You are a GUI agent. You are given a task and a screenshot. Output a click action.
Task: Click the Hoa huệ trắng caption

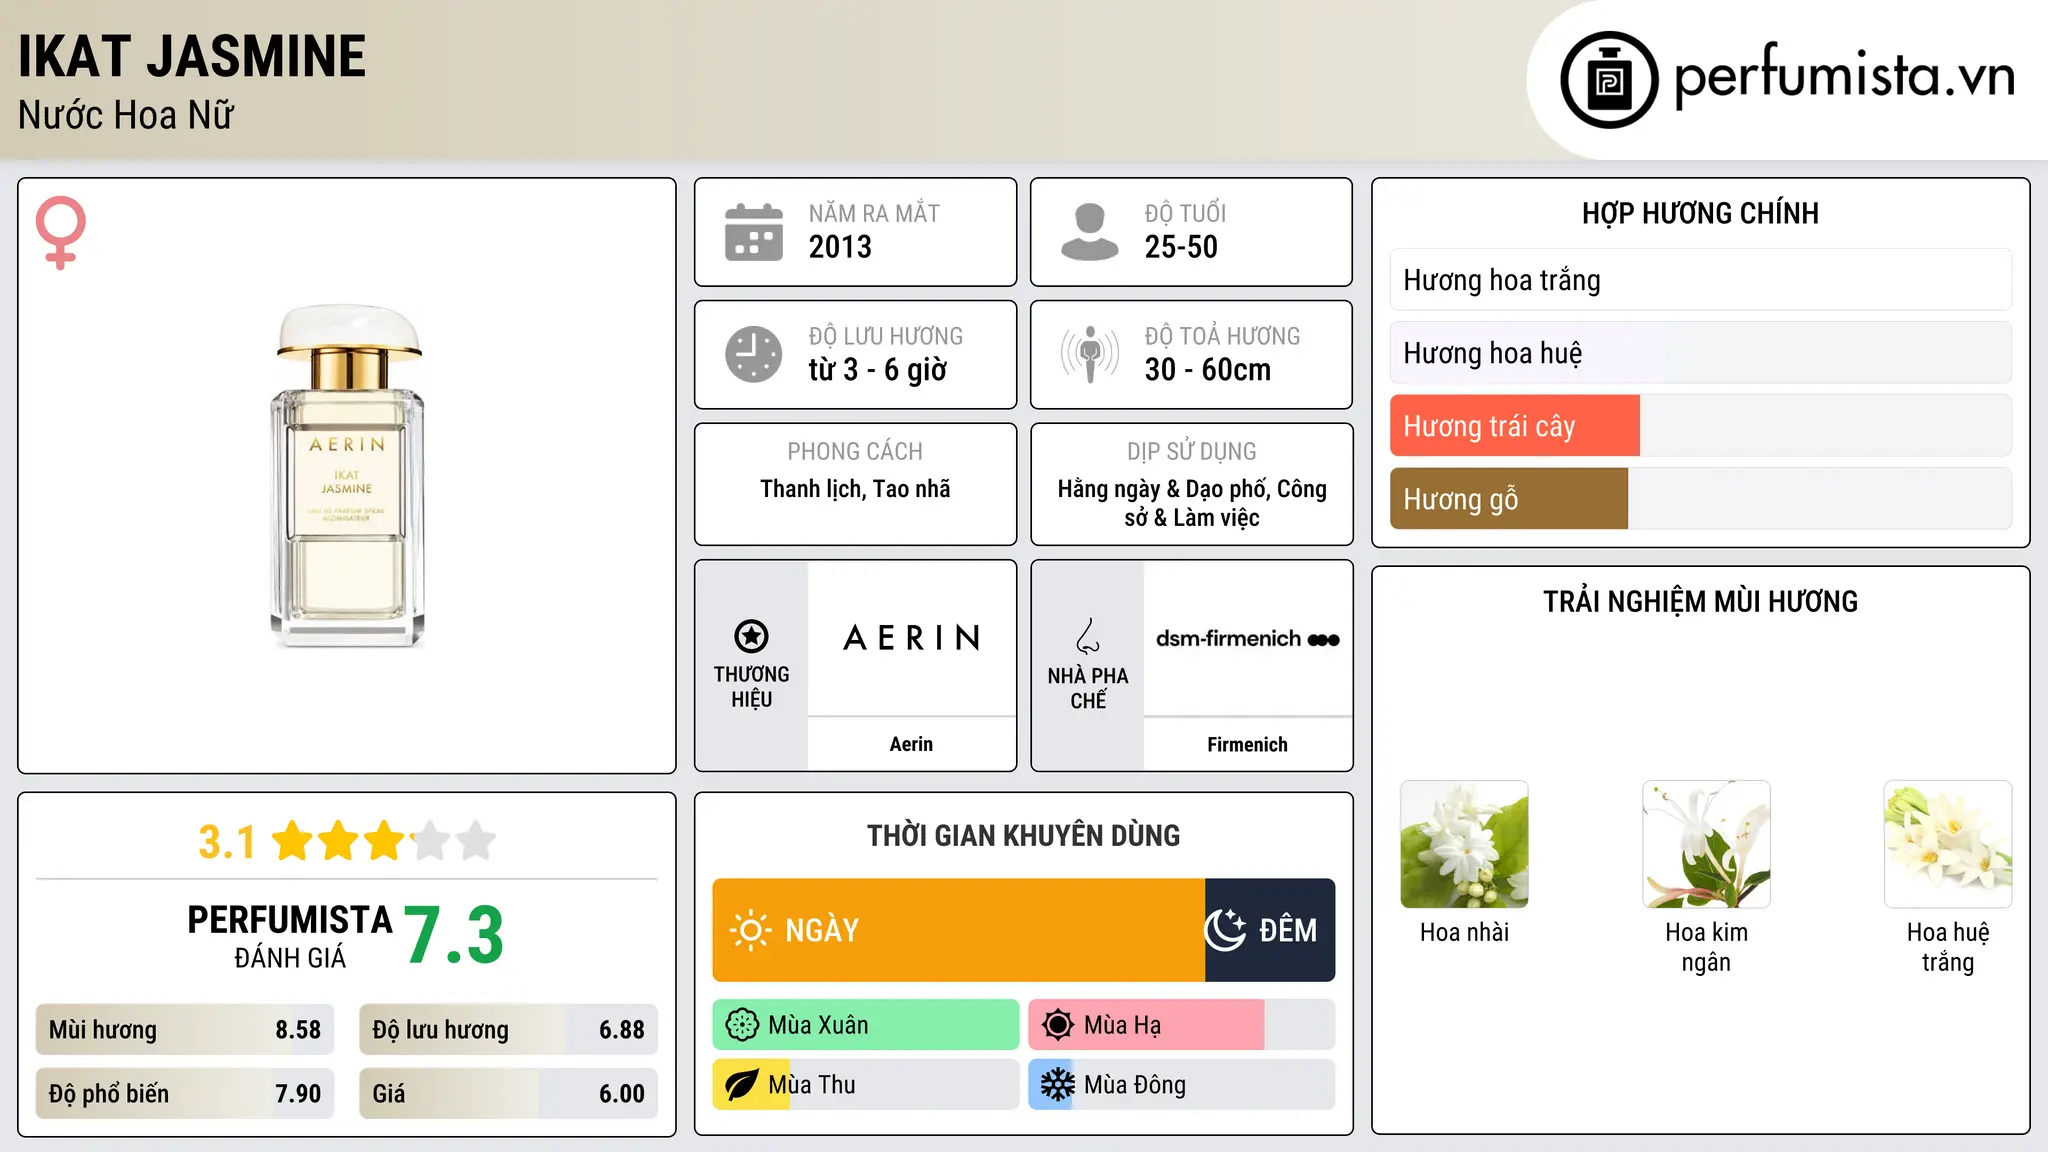(1948, 947)
